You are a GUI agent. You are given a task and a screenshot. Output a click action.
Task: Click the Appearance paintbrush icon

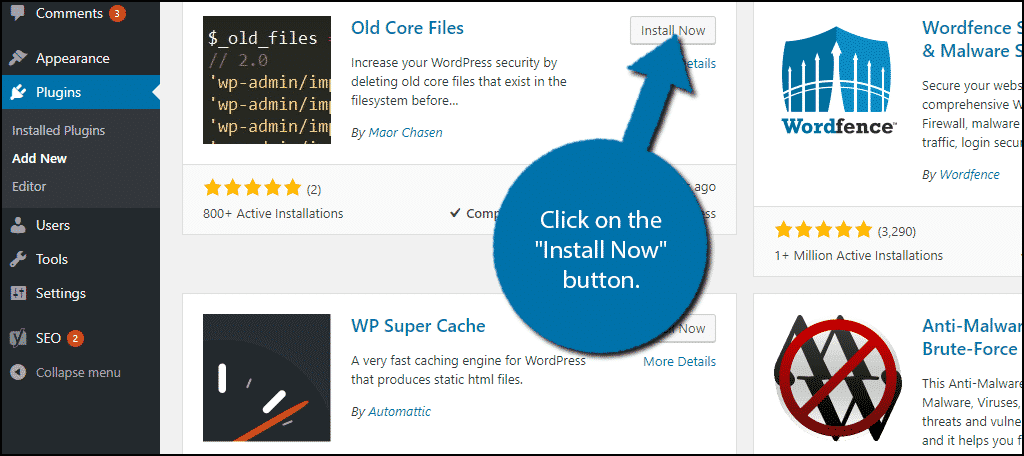18,58
